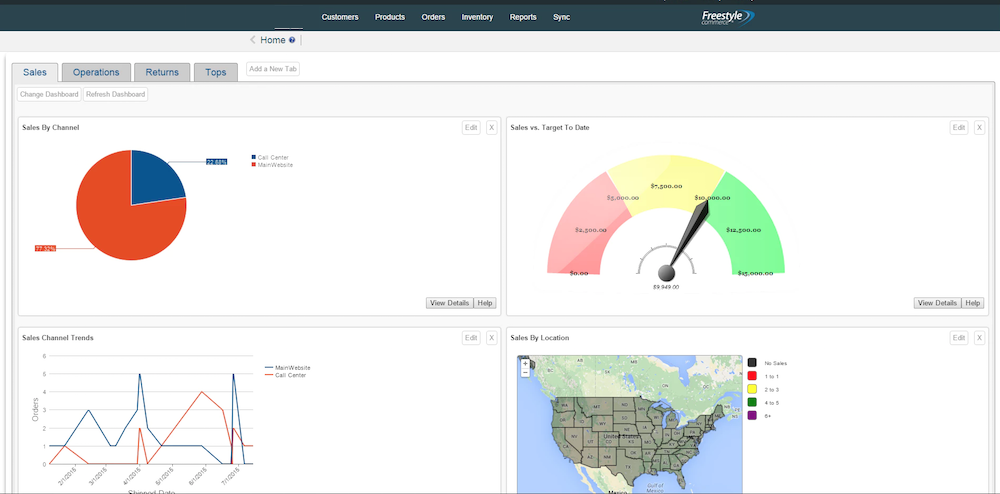This screenshot has width=1000, height=494.
Task: Open the Products menu
Action: tap(390, 17)
